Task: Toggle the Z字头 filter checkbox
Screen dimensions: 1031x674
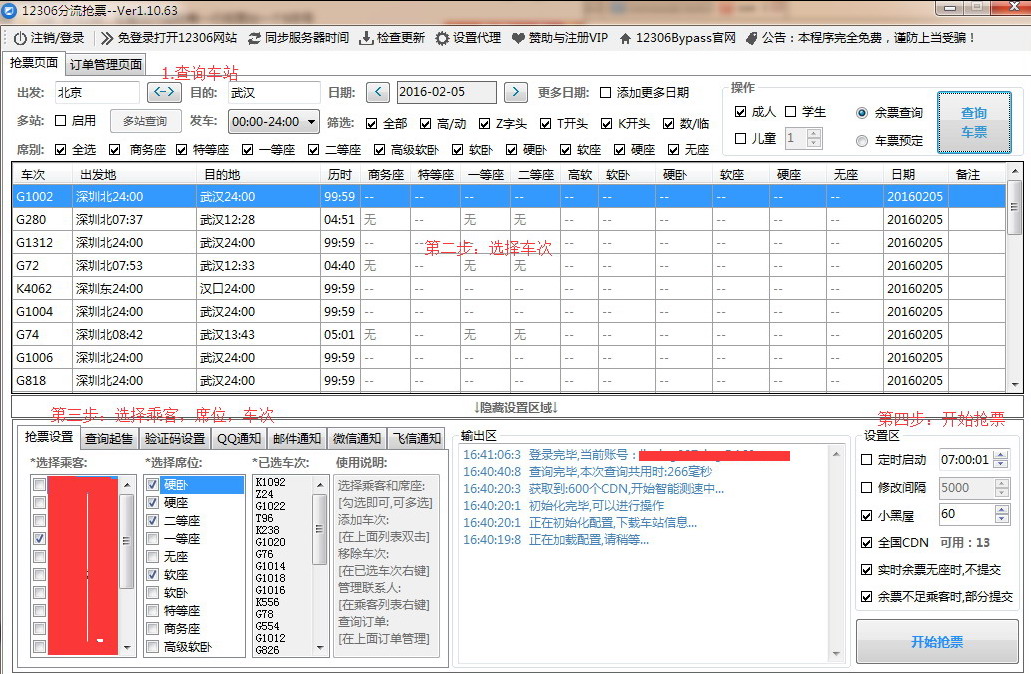Action: click(x=485, y=124)
